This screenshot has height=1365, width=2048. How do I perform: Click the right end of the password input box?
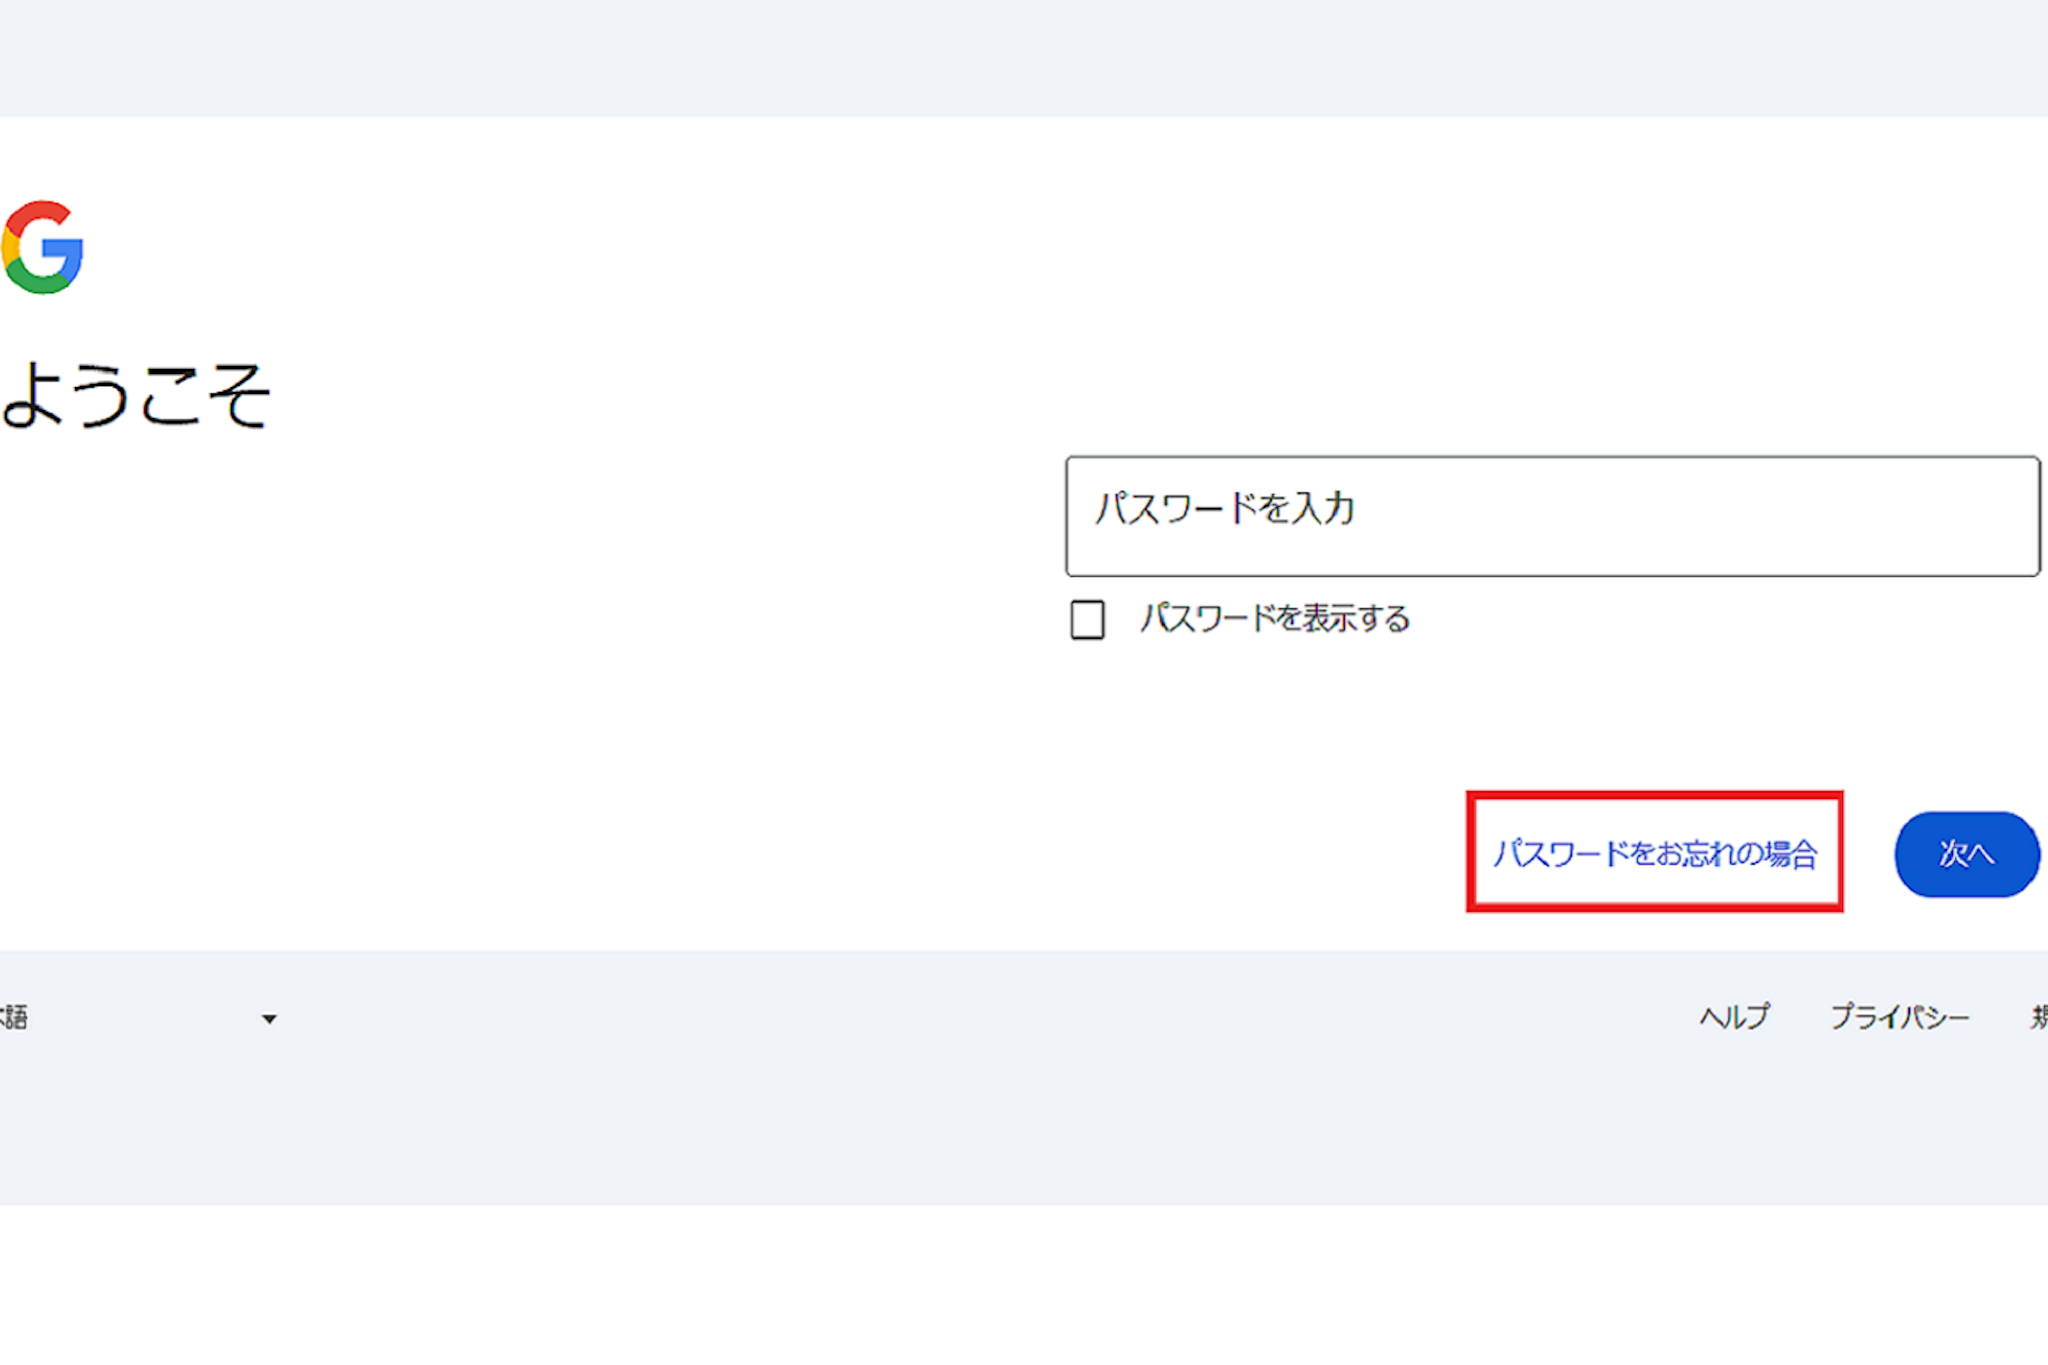(1990, 516)
